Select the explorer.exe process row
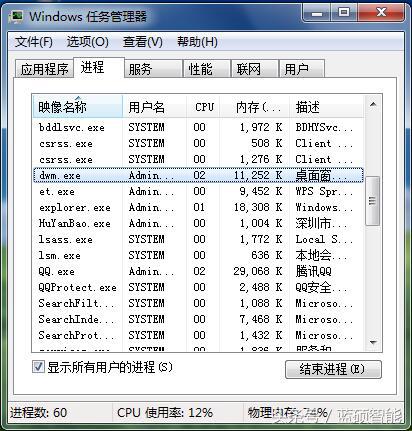 pyautogui.click(x=198, y=207)
